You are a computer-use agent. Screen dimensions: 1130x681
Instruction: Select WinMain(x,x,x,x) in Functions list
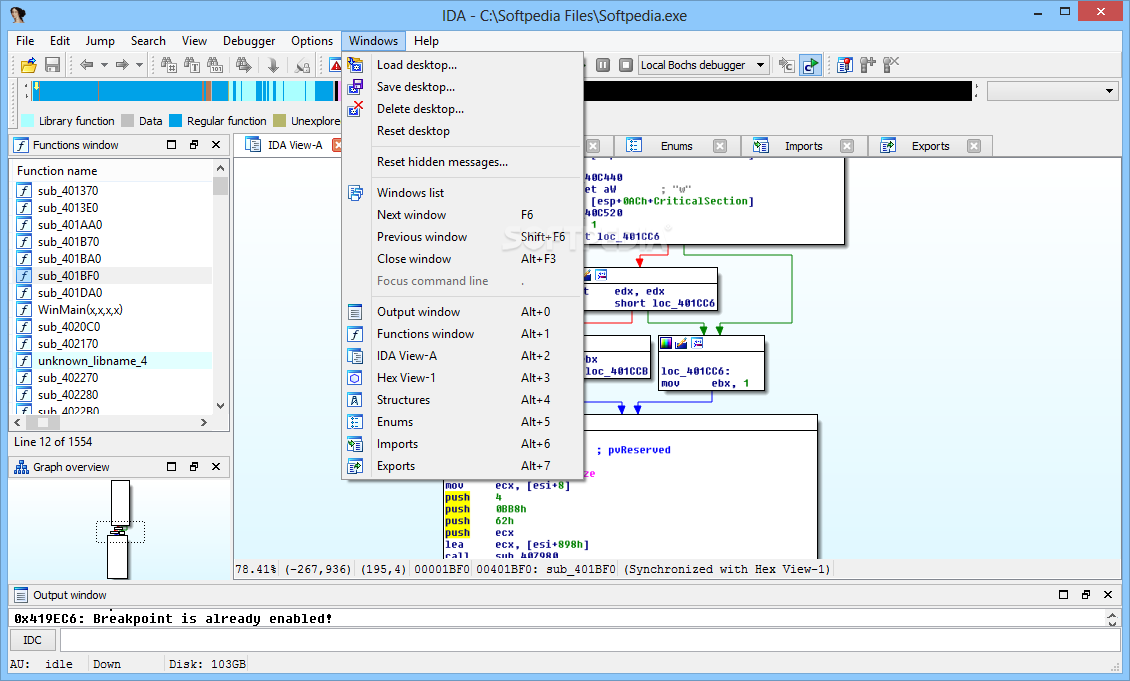(113, 310)
